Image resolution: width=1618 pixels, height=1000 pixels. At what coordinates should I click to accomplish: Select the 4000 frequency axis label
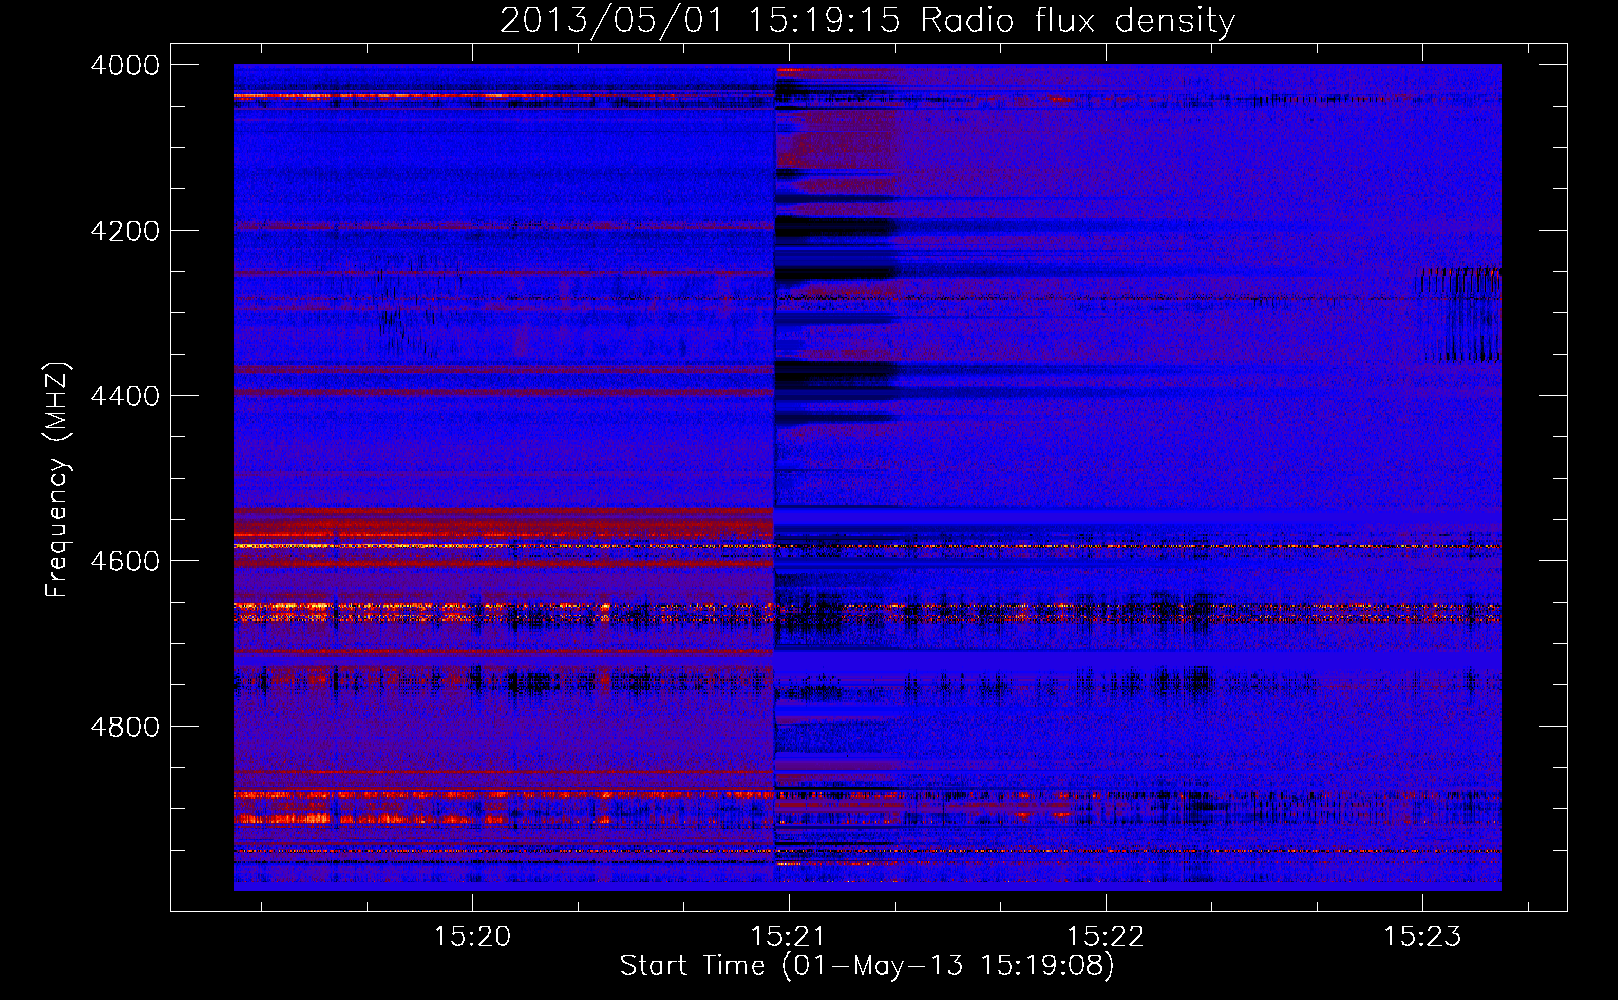tap(125, 65)
